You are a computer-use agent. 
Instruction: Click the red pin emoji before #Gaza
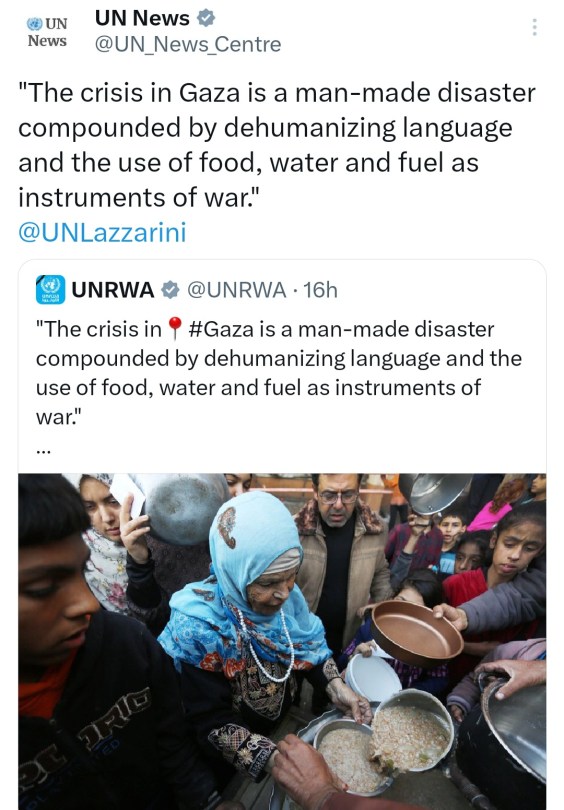(x=175, y=329)
